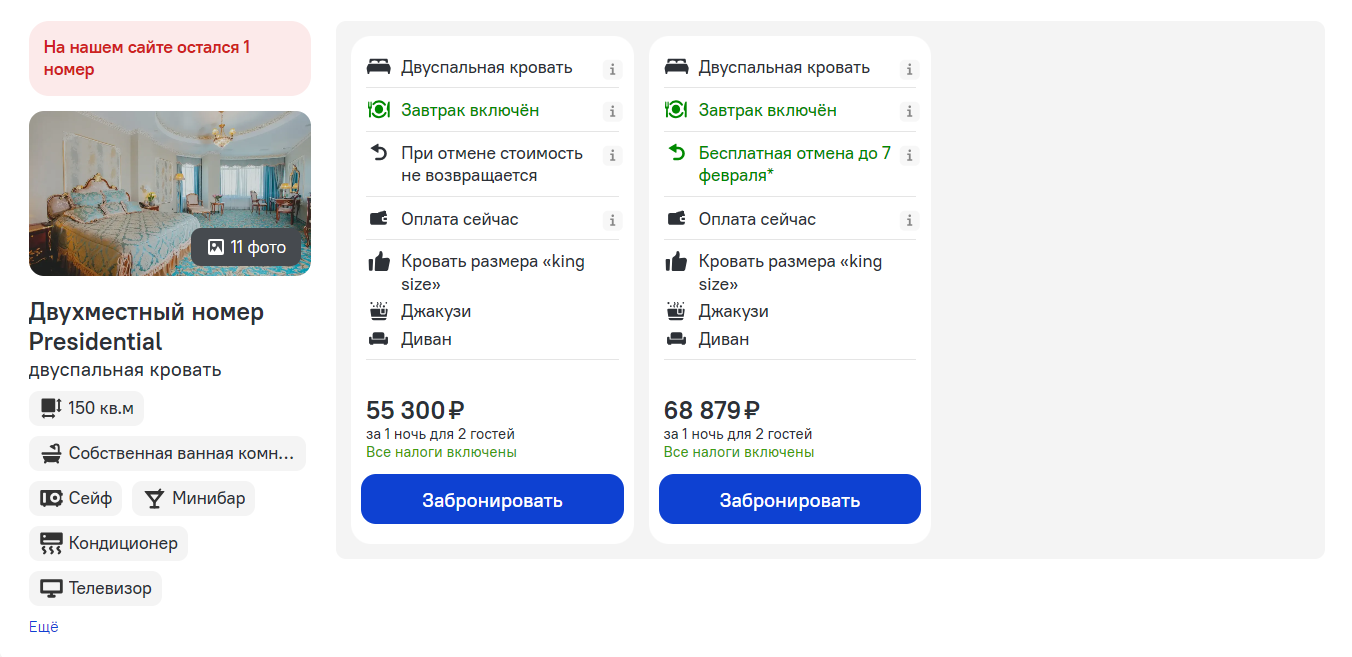
Task: Open the info tooltip for Завтрак включён
Action: (x=612, y=111)
